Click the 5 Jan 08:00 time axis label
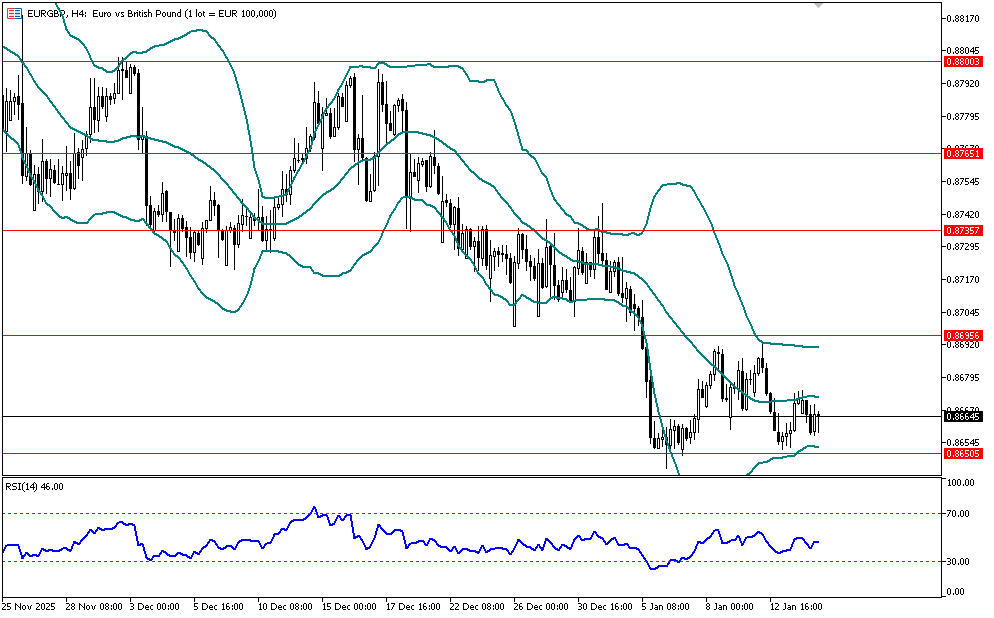 pos(665,606)
